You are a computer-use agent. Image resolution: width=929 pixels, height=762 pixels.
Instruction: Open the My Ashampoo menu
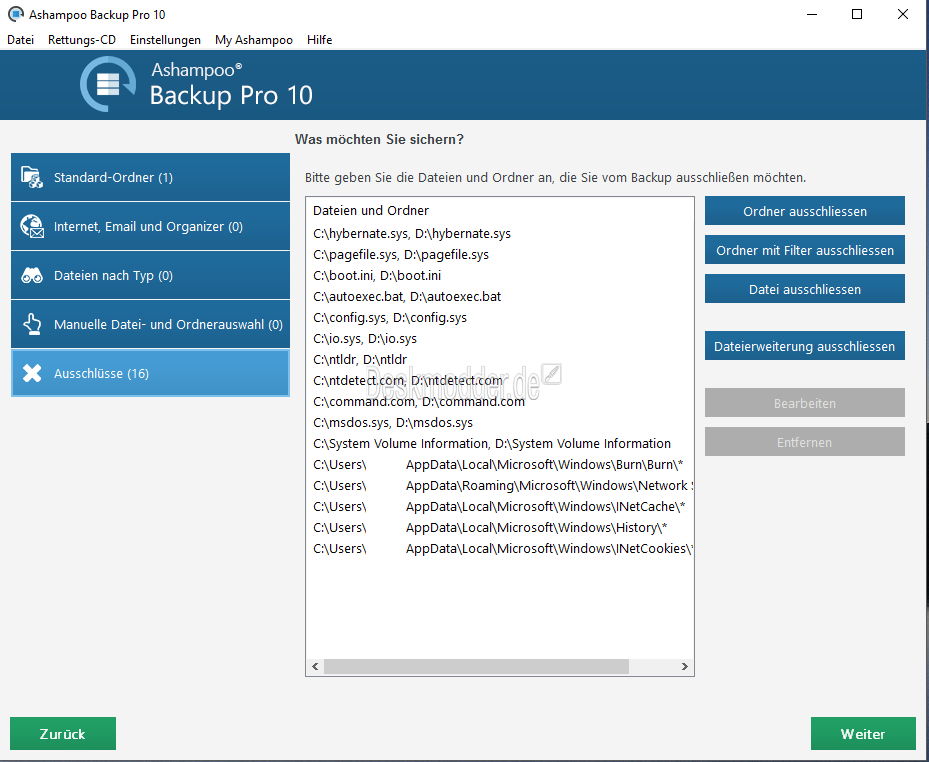point(254,40)
